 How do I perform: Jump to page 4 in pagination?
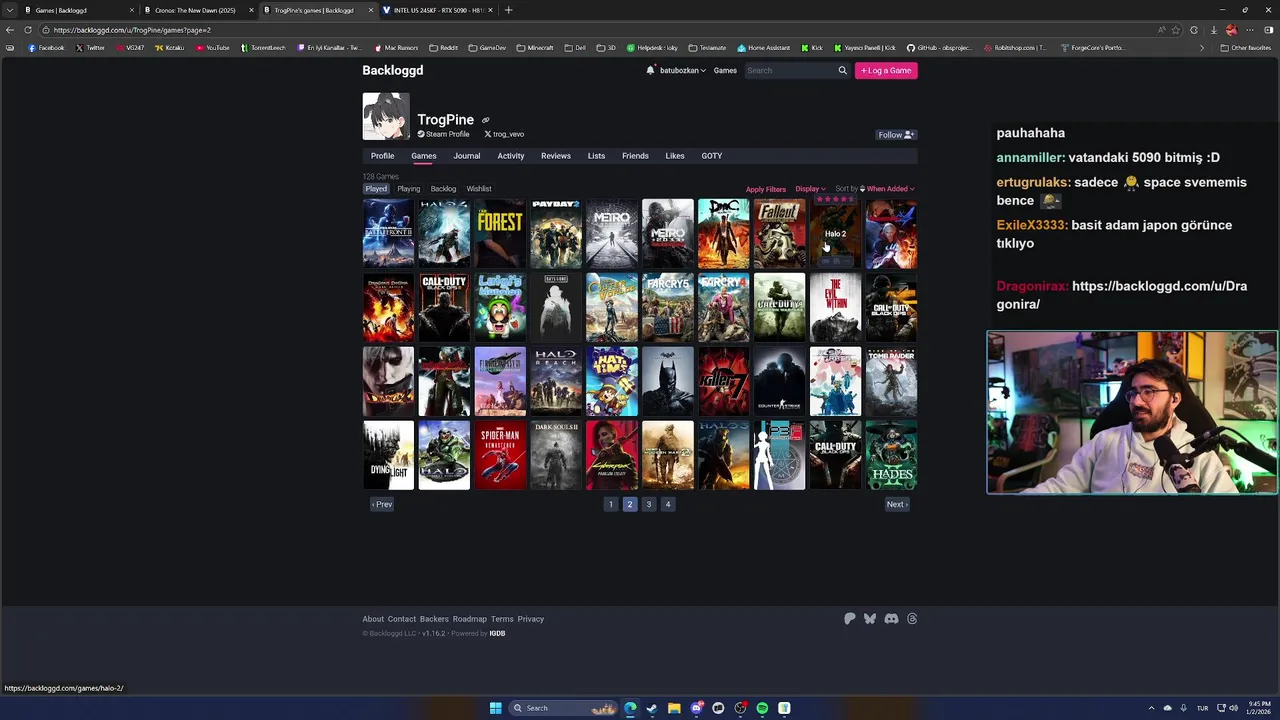coord(668,504)
